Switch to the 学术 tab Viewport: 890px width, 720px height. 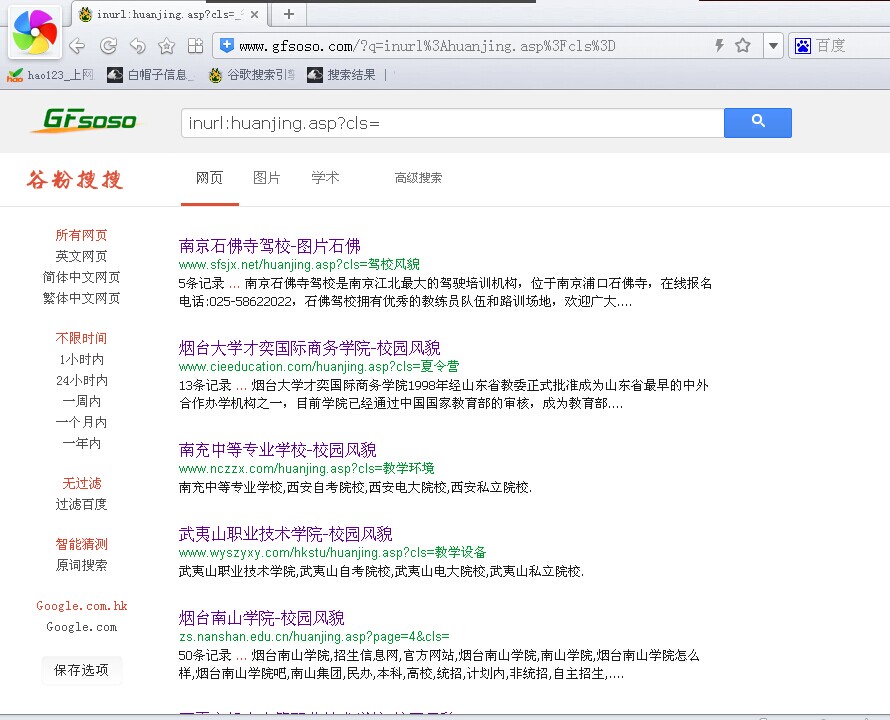coord(325,178)
